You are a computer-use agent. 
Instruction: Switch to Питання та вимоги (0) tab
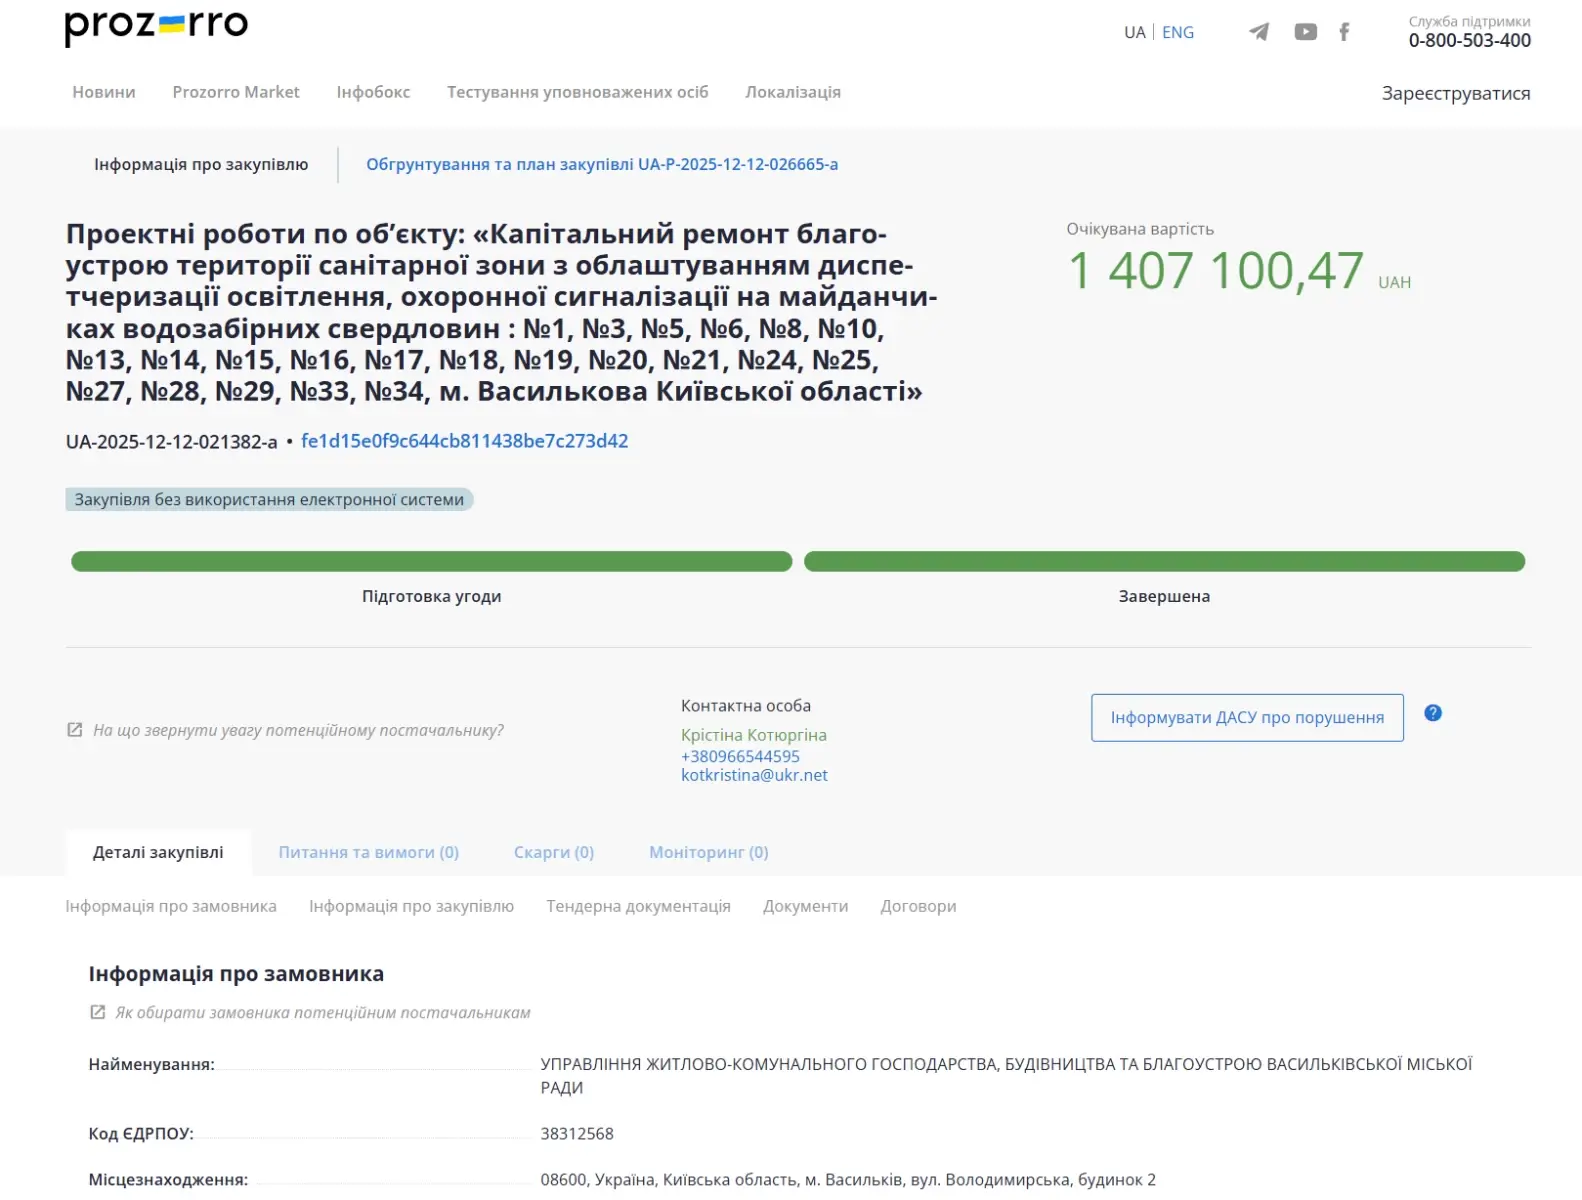[368, 852]
